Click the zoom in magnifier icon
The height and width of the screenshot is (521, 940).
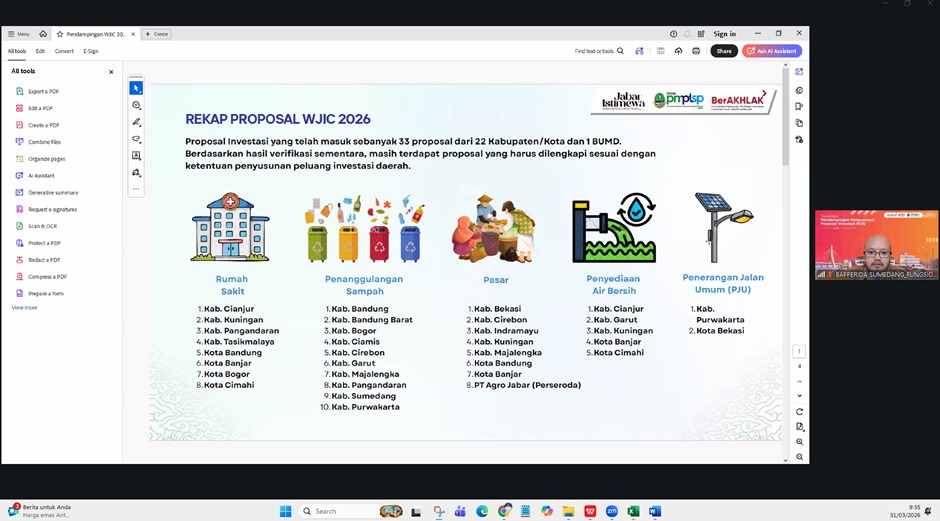pyautogui.click(x=799, y=441)
